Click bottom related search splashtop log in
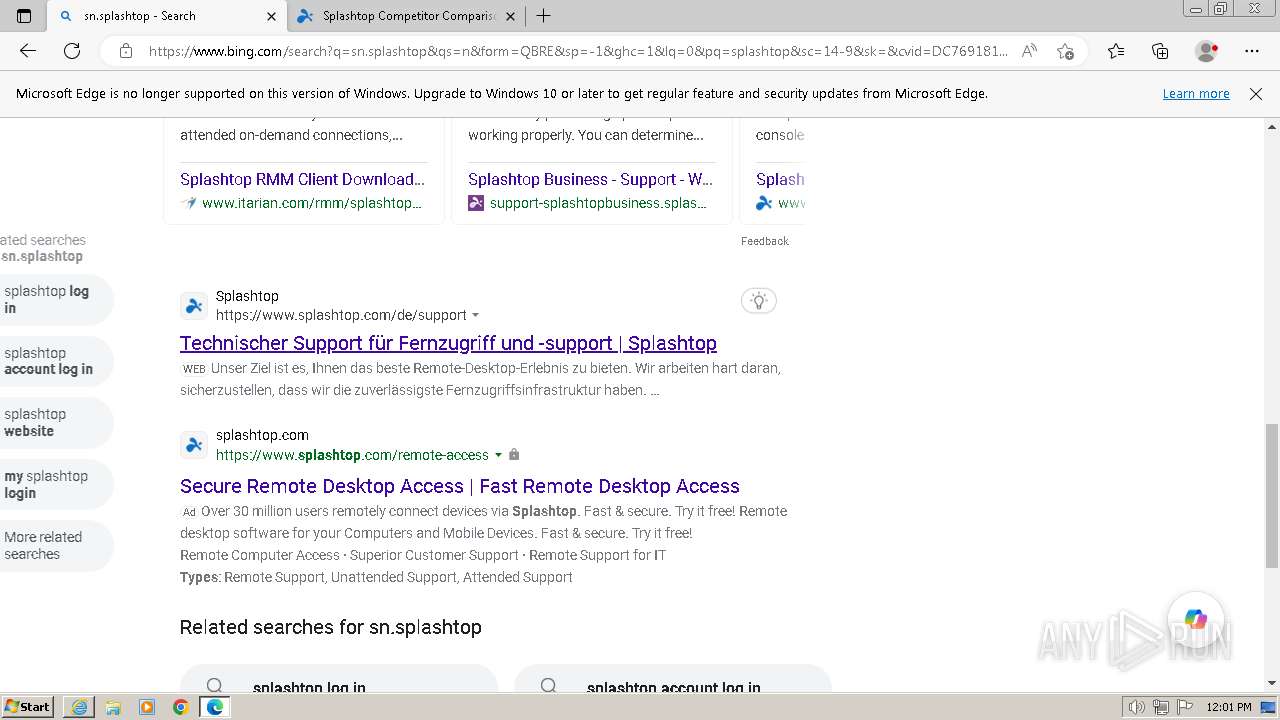Viewport: 1280px width, 720px height. 338,679
